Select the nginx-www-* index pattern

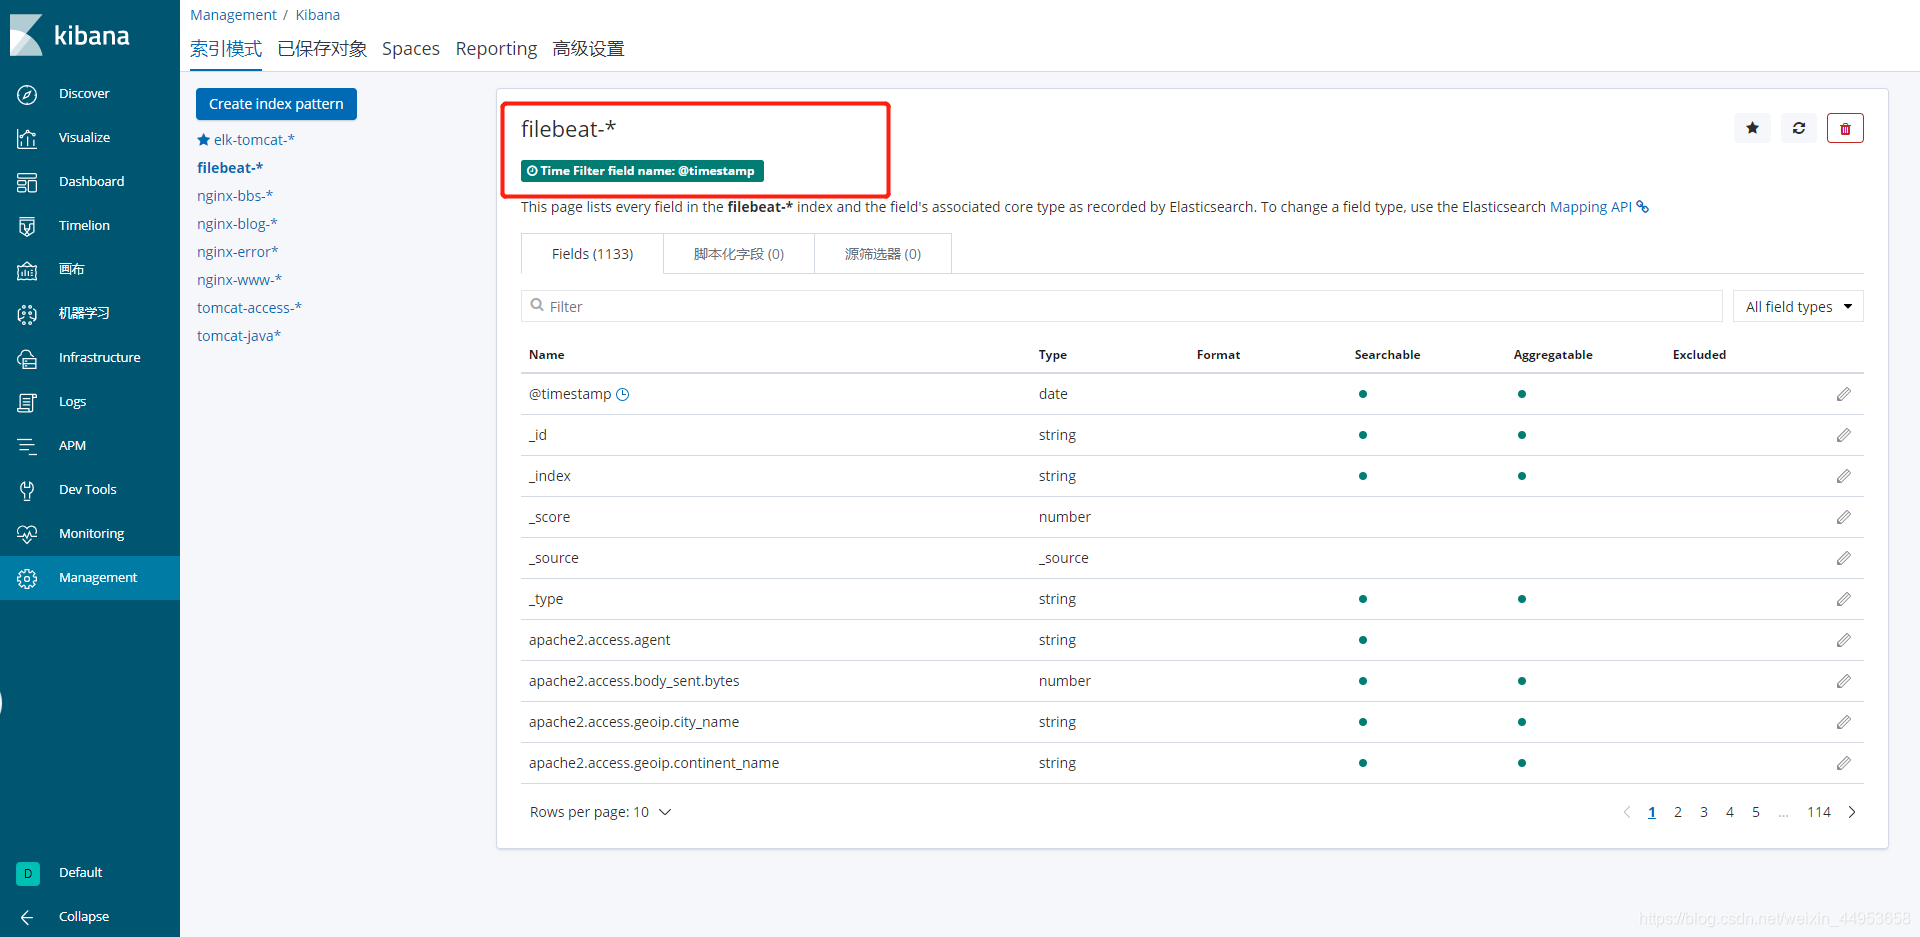pos(239,280)
